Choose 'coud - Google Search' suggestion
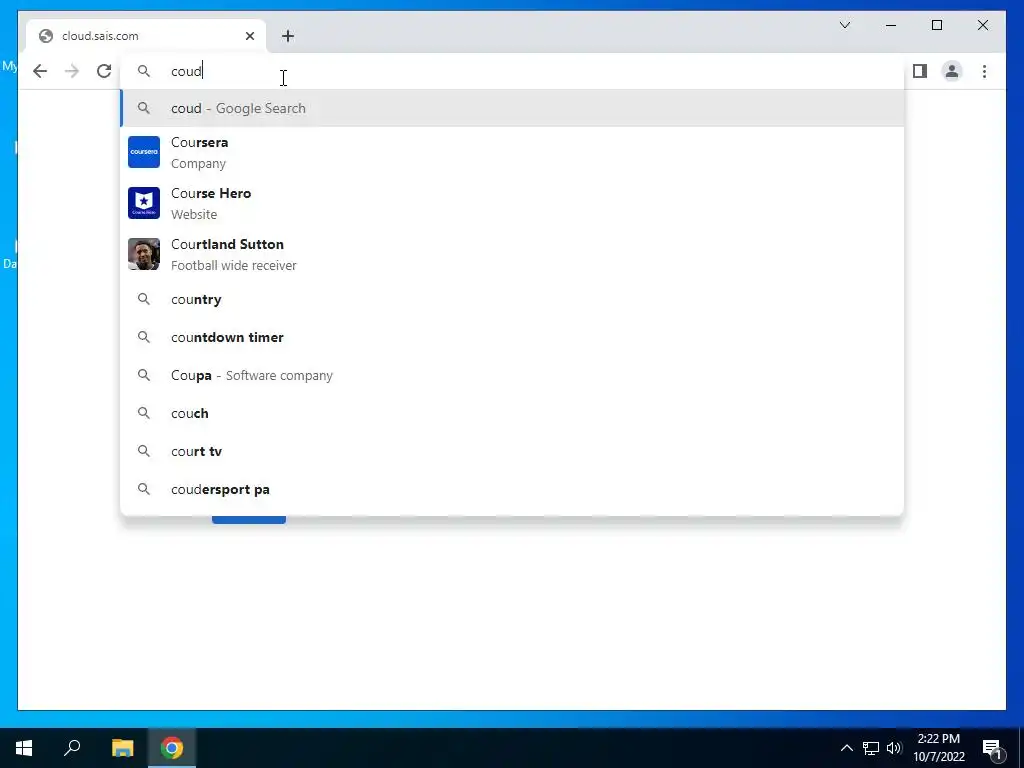Screen dimensions: 1024x768 [x=513, y=108]
